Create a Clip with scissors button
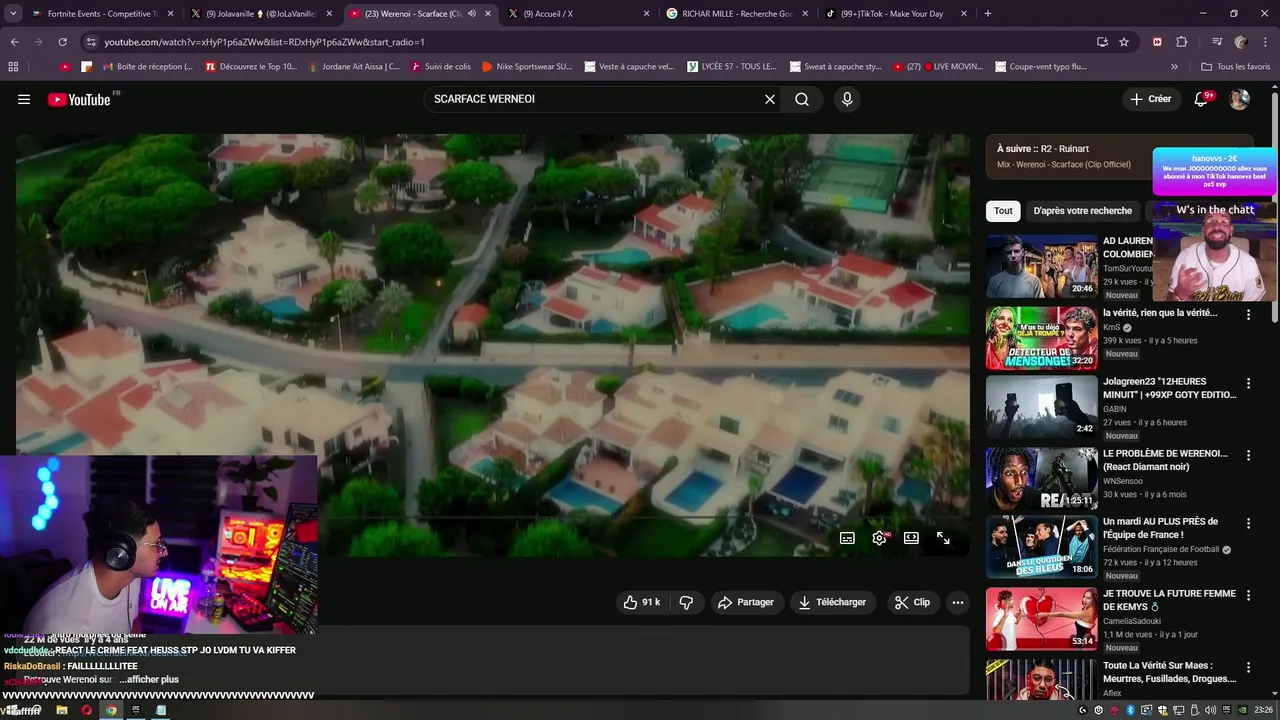 point(912,602)
